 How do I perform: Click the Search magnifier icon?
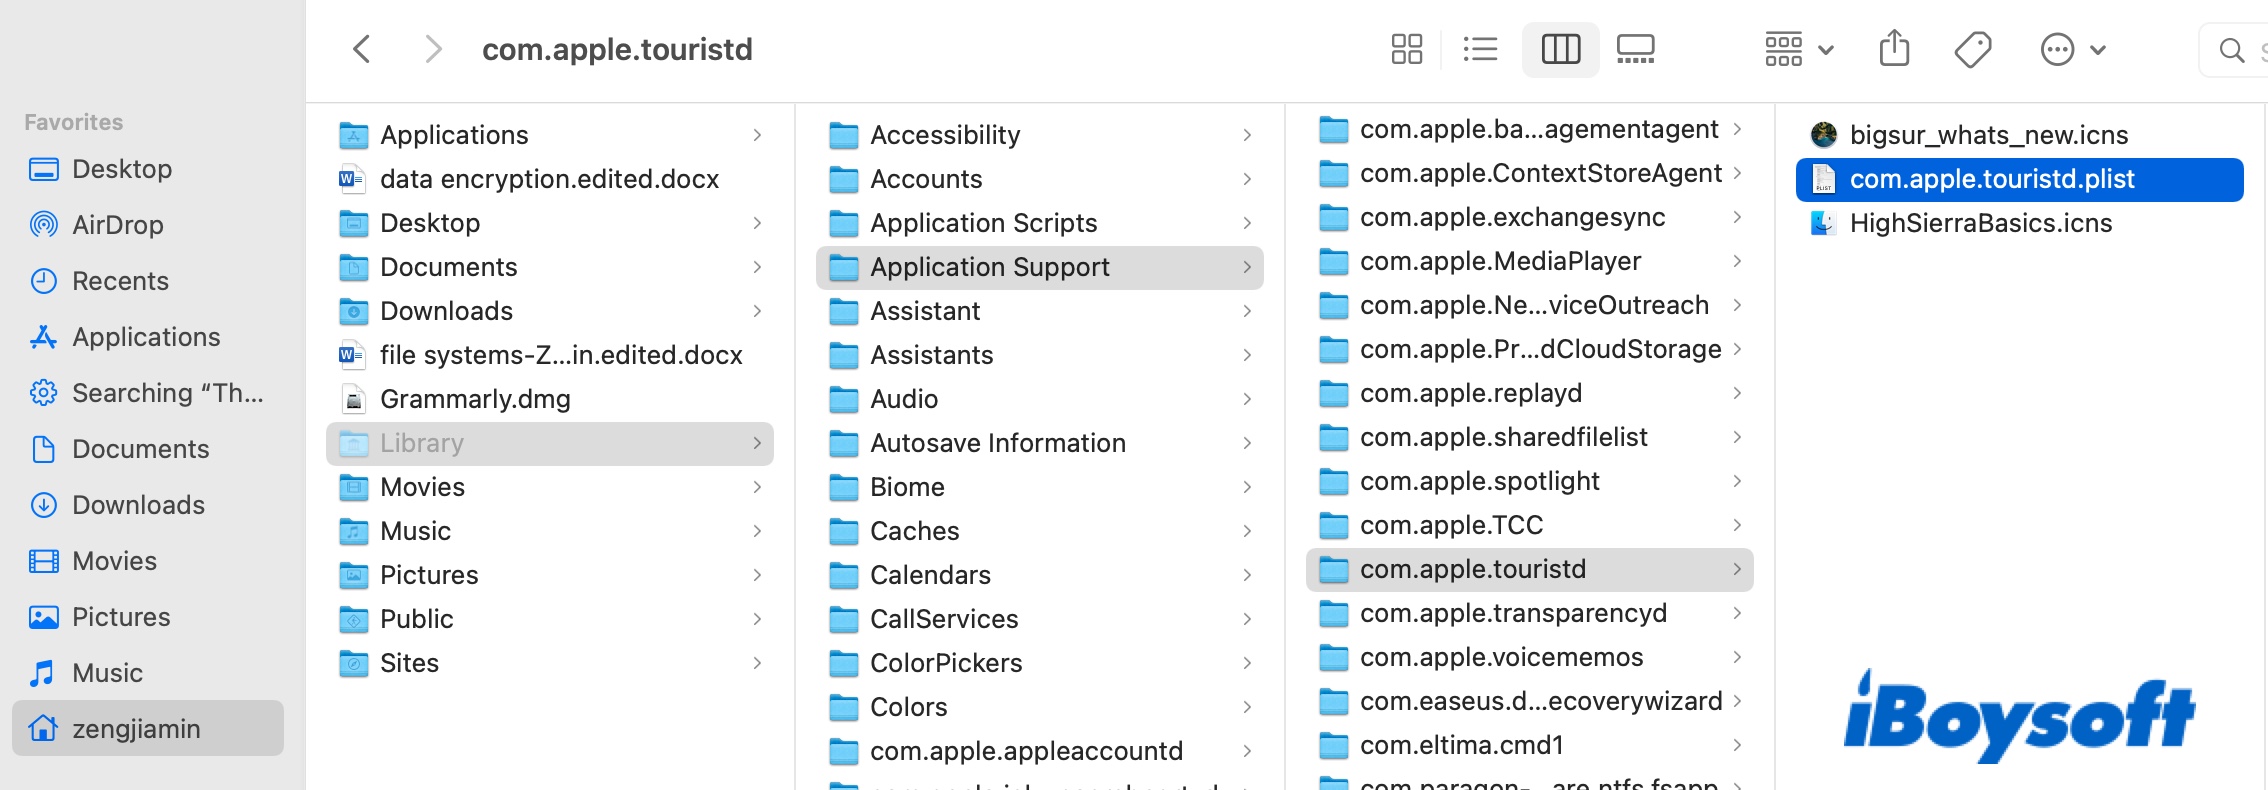pos(2231,50)
